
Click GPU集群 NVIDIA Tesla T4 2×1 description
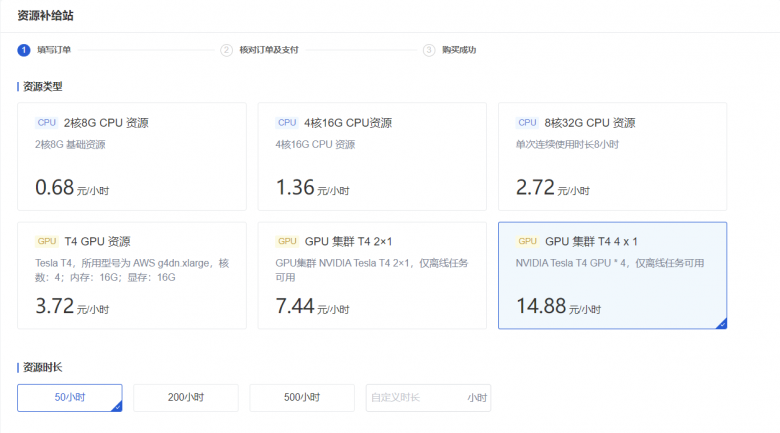[x=372, y=270]
